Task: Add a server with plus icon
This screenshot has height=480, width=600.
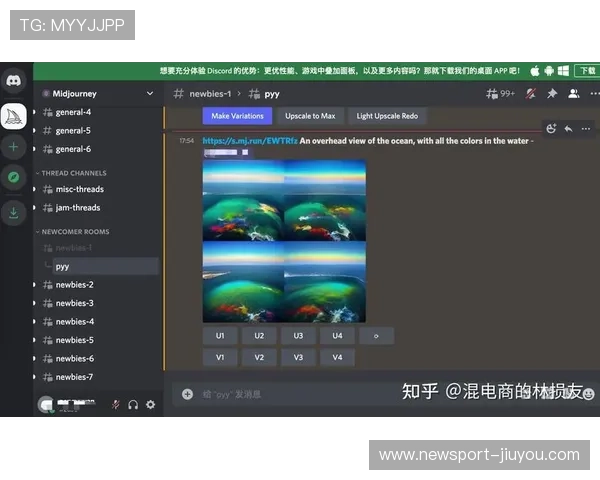Action: 14,147
